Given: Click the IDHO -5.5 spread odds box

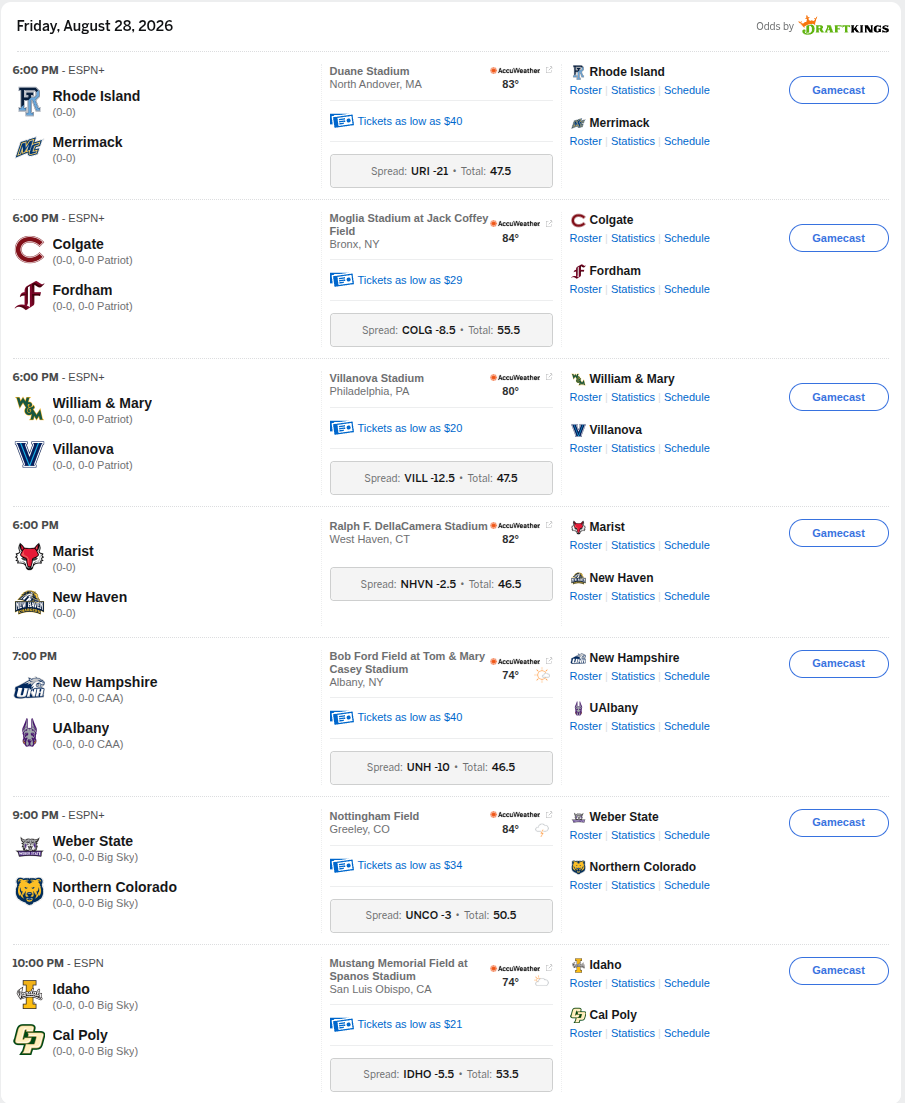Looking at the screenshot, I should click(x=441, y=1075).
